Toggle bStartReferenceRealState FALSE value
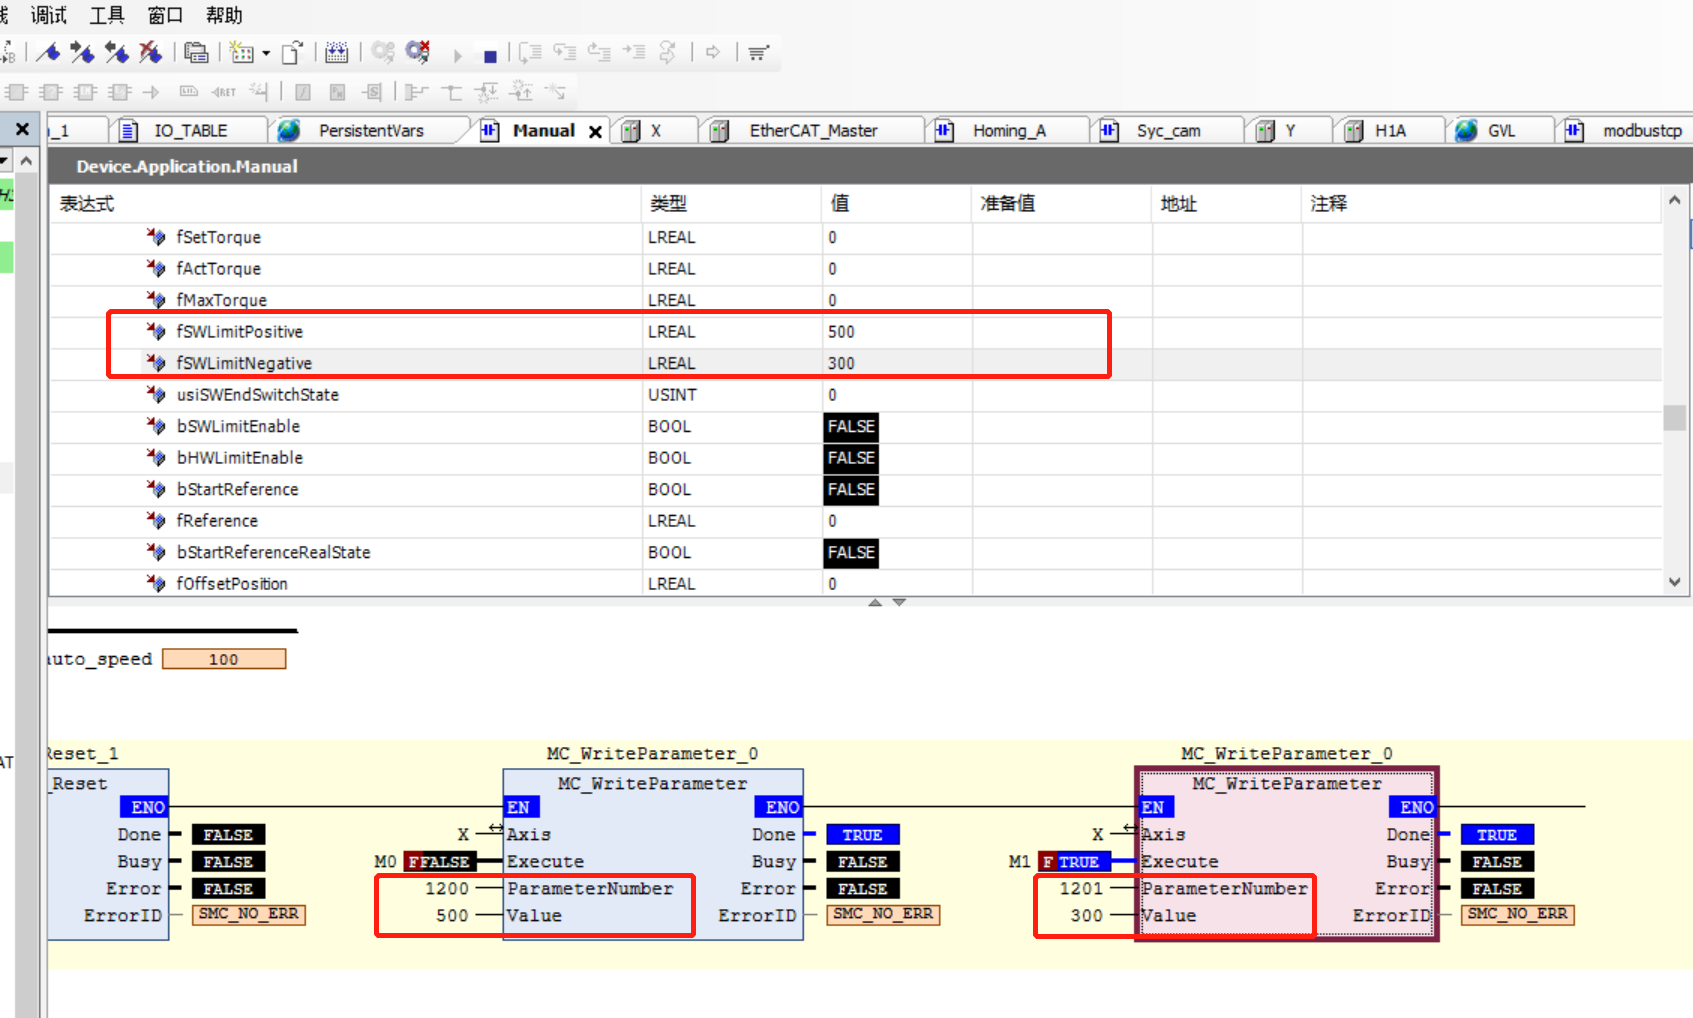This screenshot has width=1693, height=1018. click(x=851, y=553)
